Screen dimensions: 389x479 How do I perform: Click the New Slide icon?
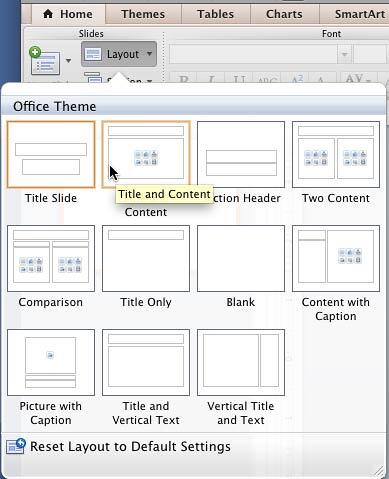pyautogui.click(x=45, y=61)
